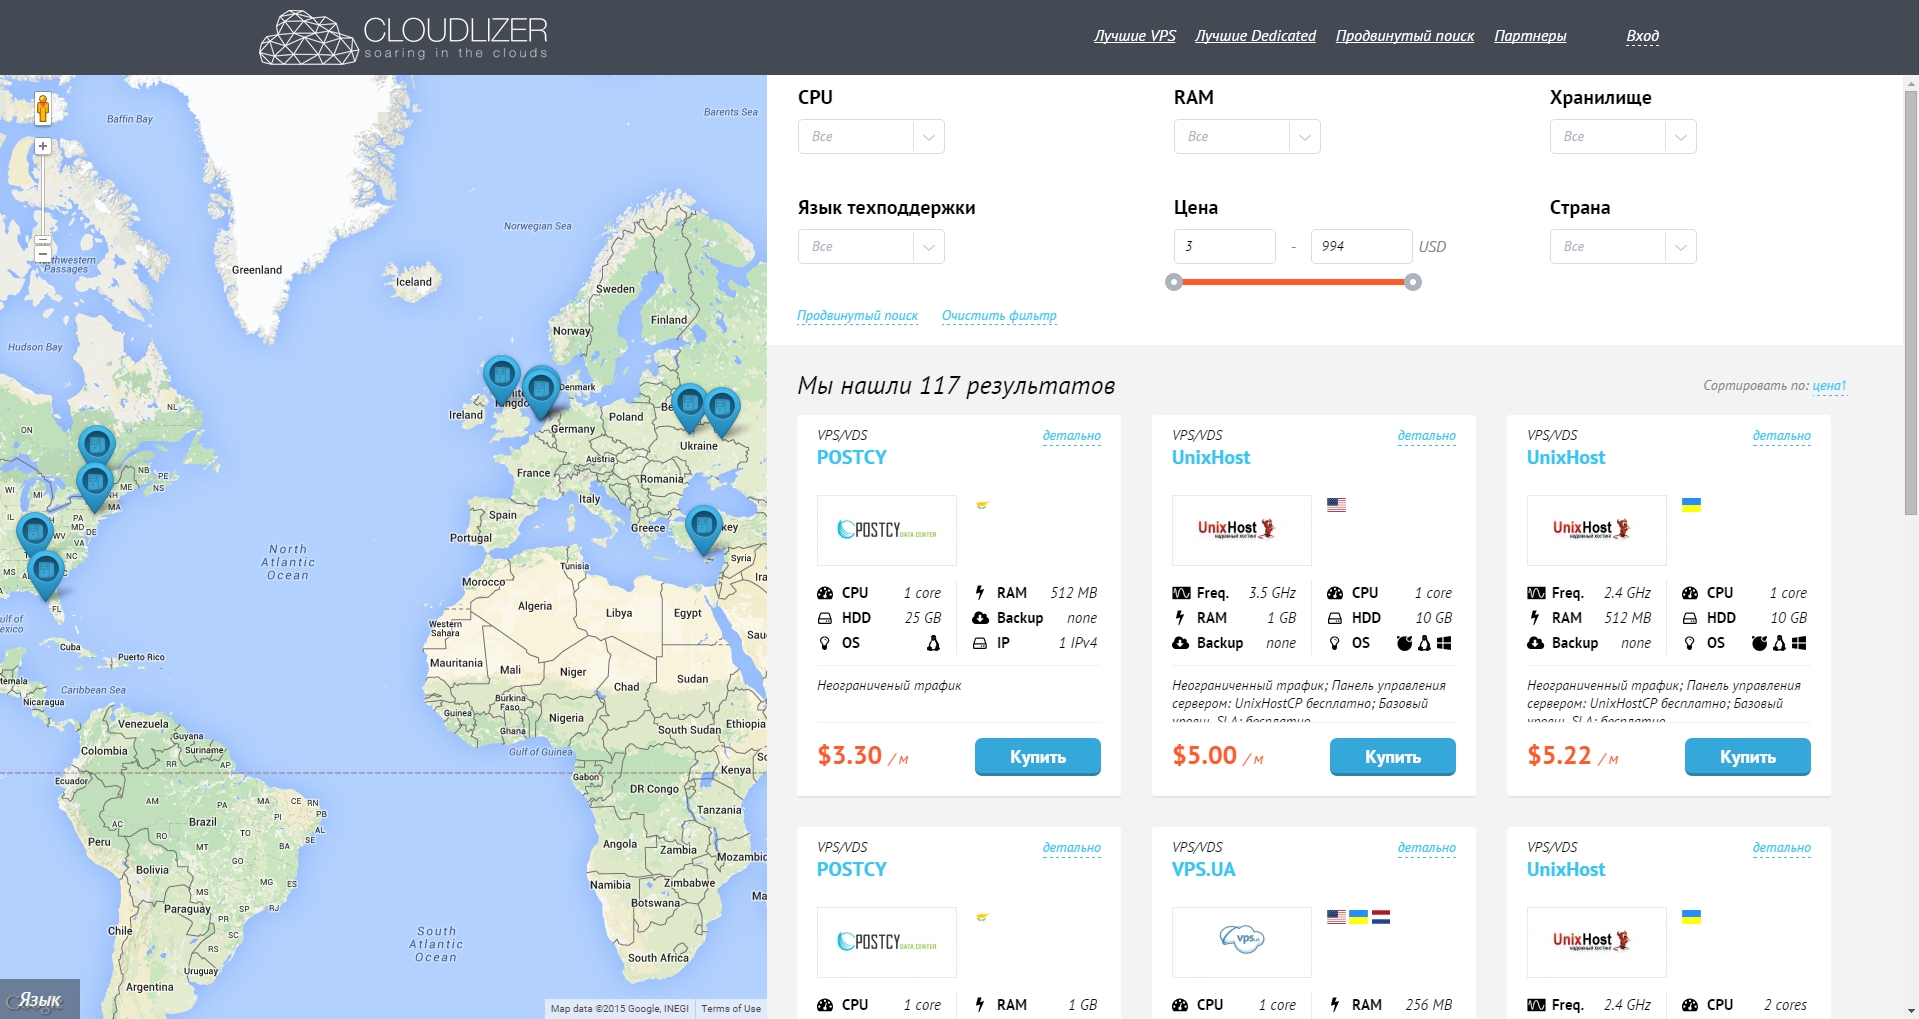Screen dimensions: 1919x1019
Task: Open the CPU filter dropdown
Action: [871, 137]
